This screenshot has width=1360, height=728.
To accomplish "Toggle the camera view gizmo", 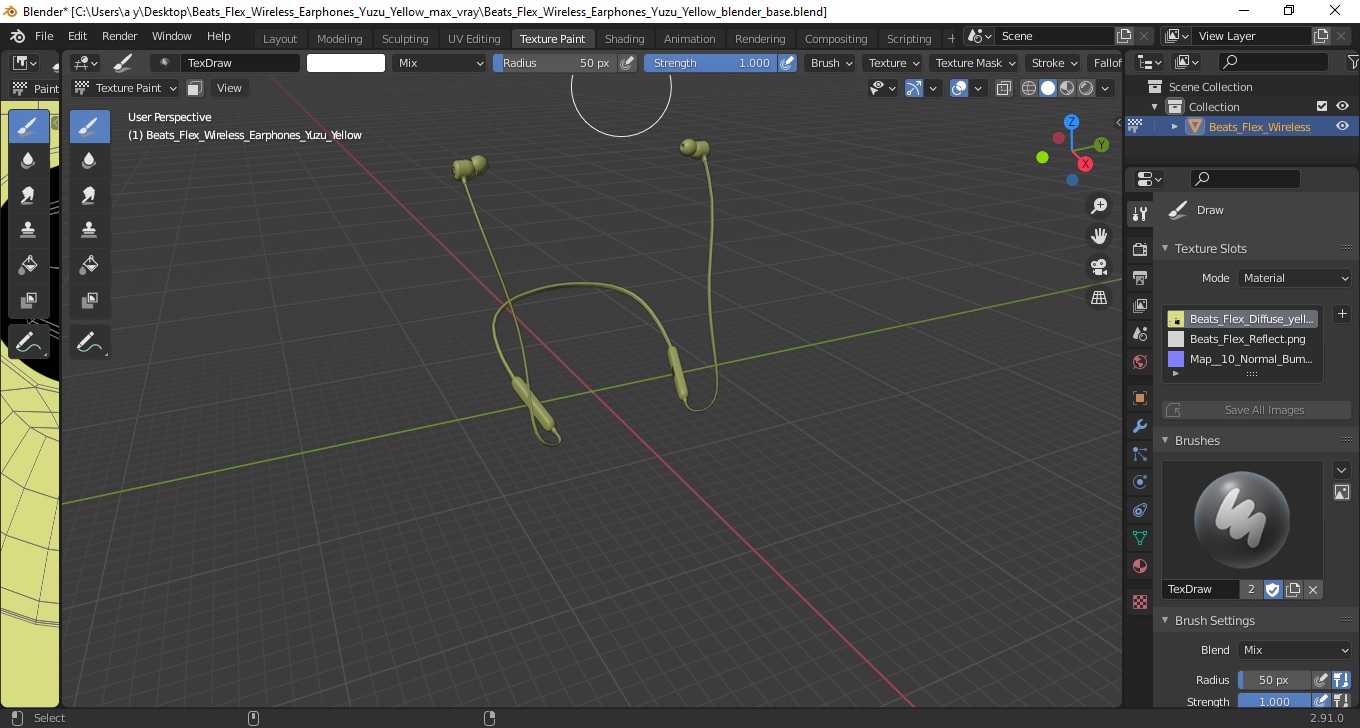I will tap(1099, 267).
